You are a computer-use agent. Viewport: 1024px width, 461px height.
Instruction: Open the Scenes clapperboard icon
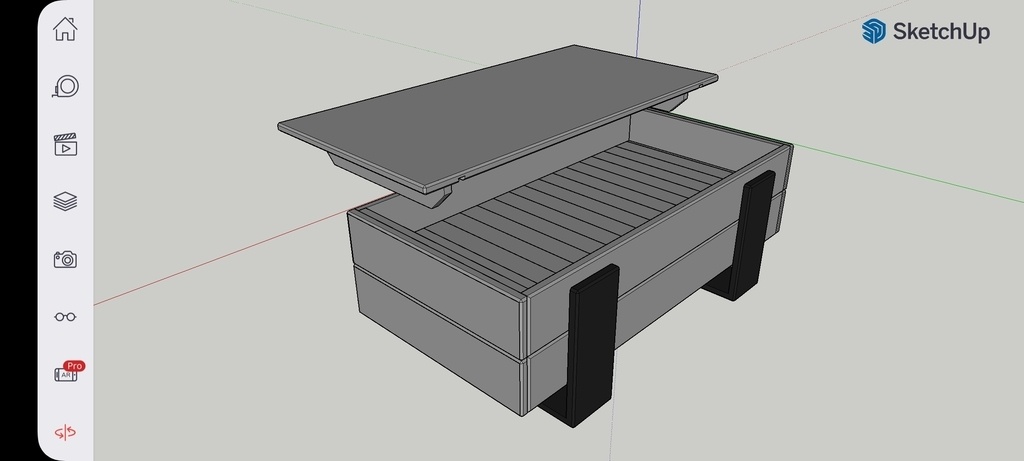65,144
